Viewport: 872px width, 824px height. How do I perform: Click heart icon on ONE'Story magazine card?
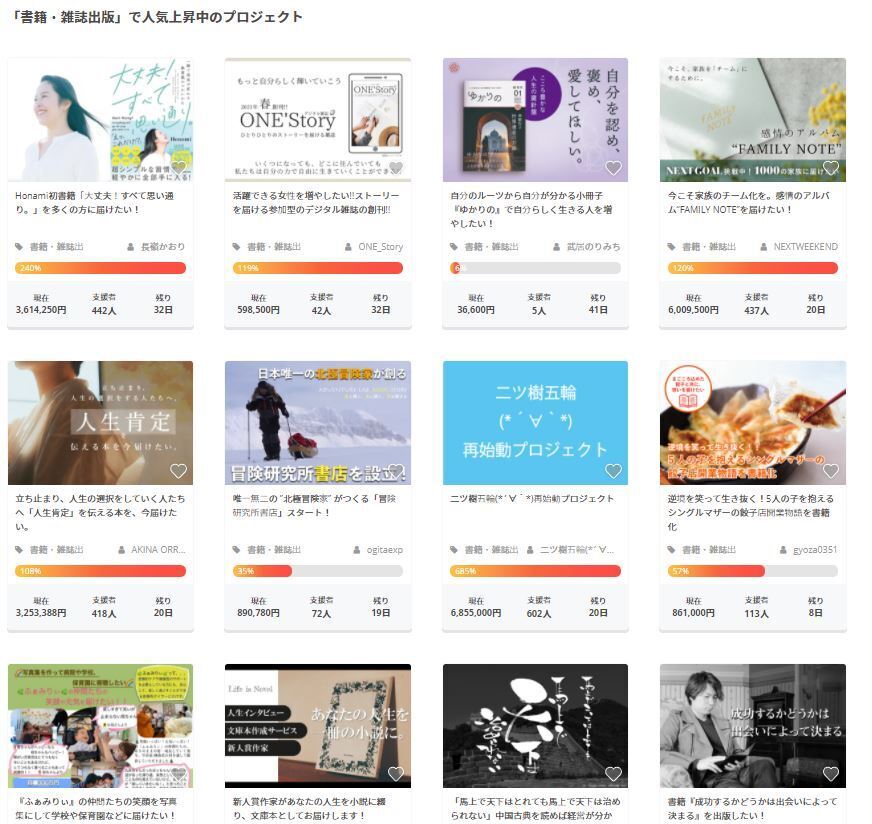click(x=395, y=168)
